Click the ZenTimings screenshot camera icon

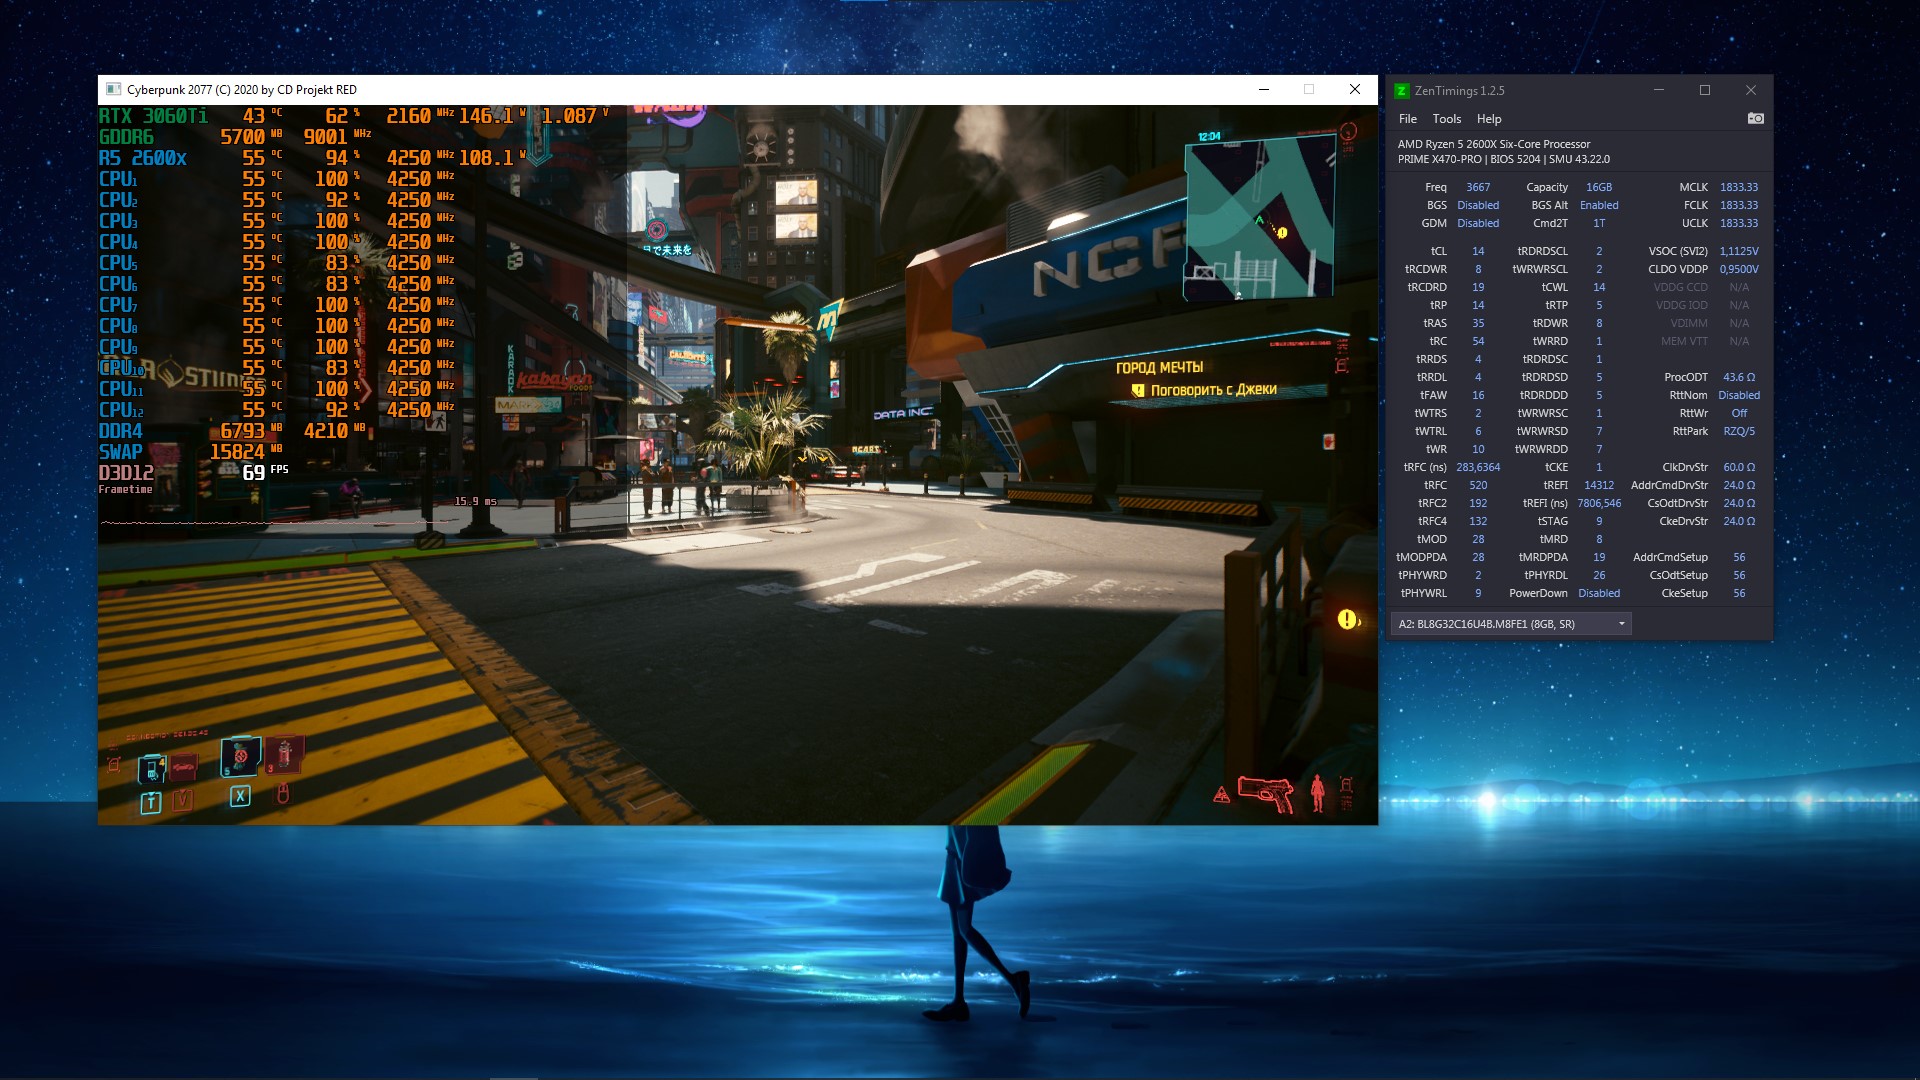tap(1755, 118)
